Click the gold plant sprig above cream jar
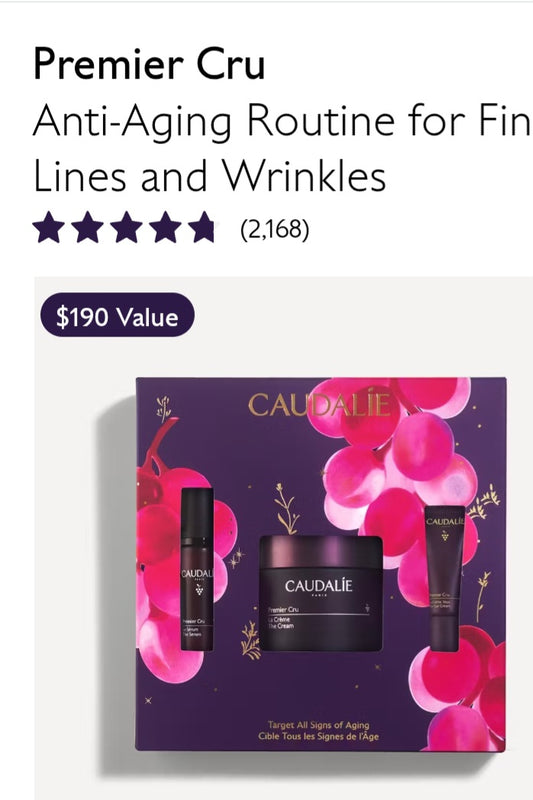 287,508
